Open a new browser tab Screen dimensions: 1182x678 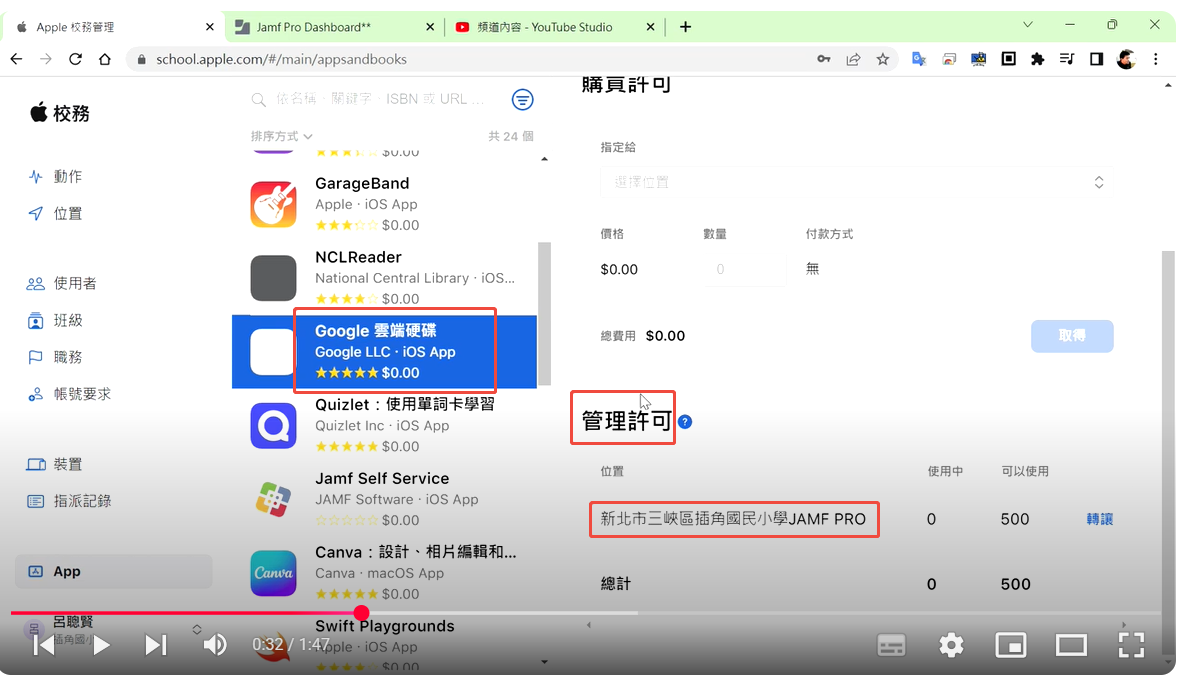[x=685, y=27]
